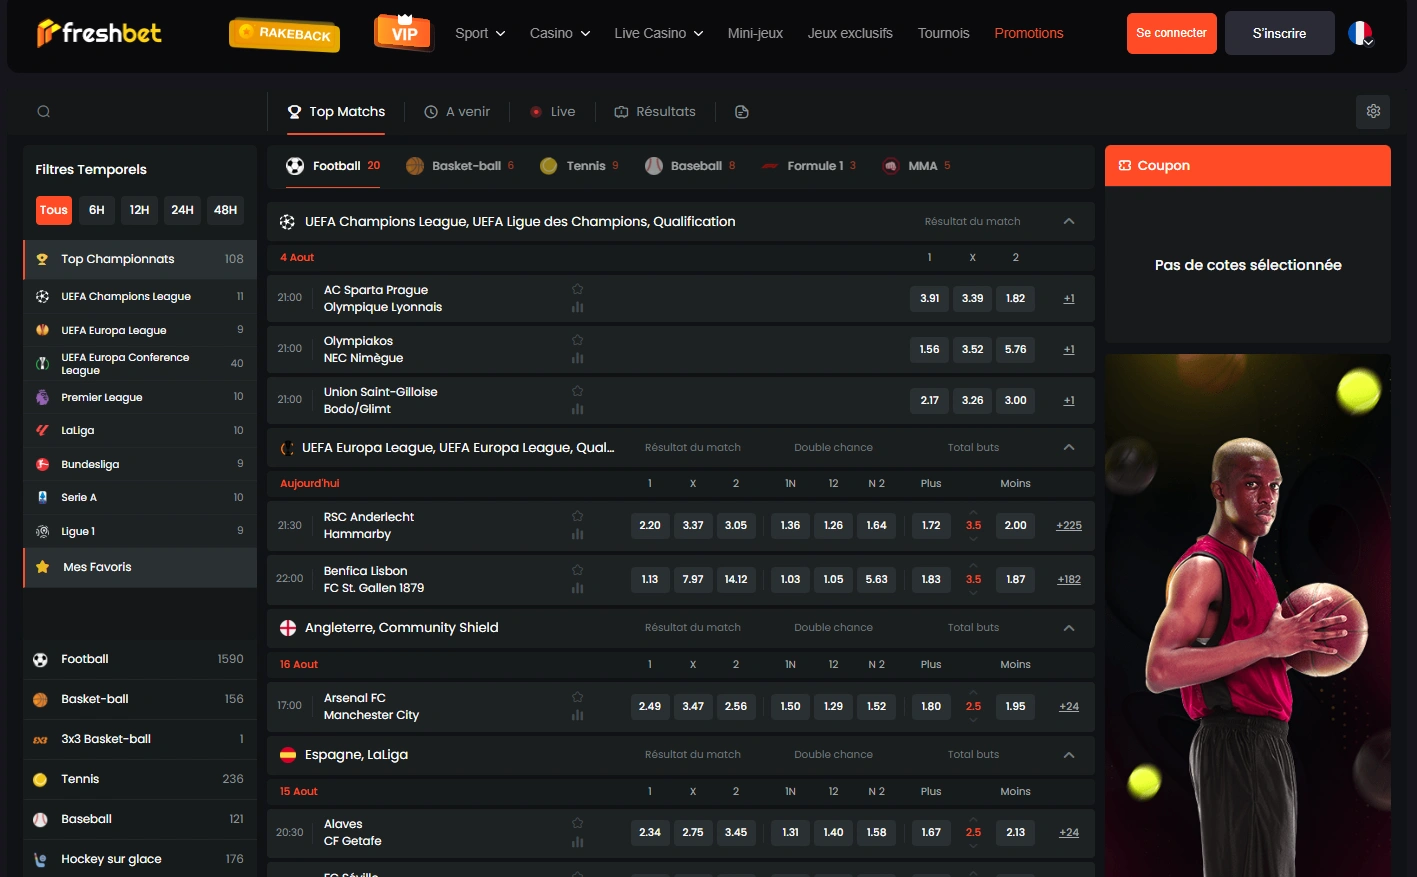Open the settings gear
The height and width of the screenshot is (877, 1417).
tap(1373, 112)
